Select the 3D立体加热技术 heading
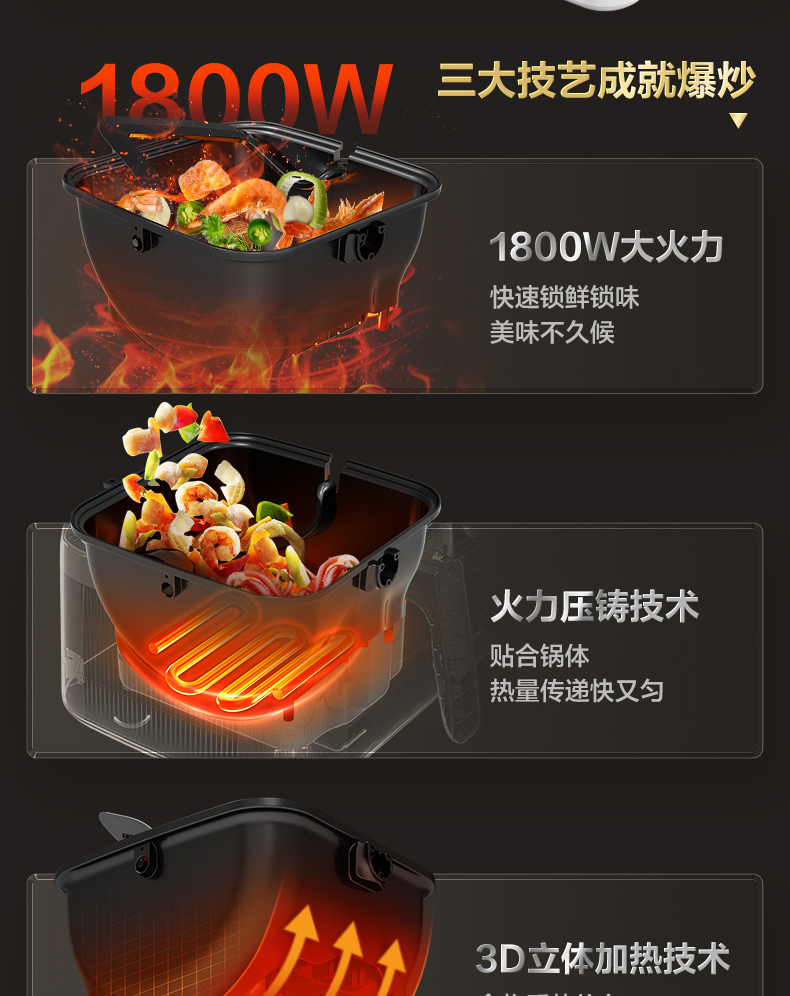Viewport: 790px width, 996px height. click(x=603, y=959)
